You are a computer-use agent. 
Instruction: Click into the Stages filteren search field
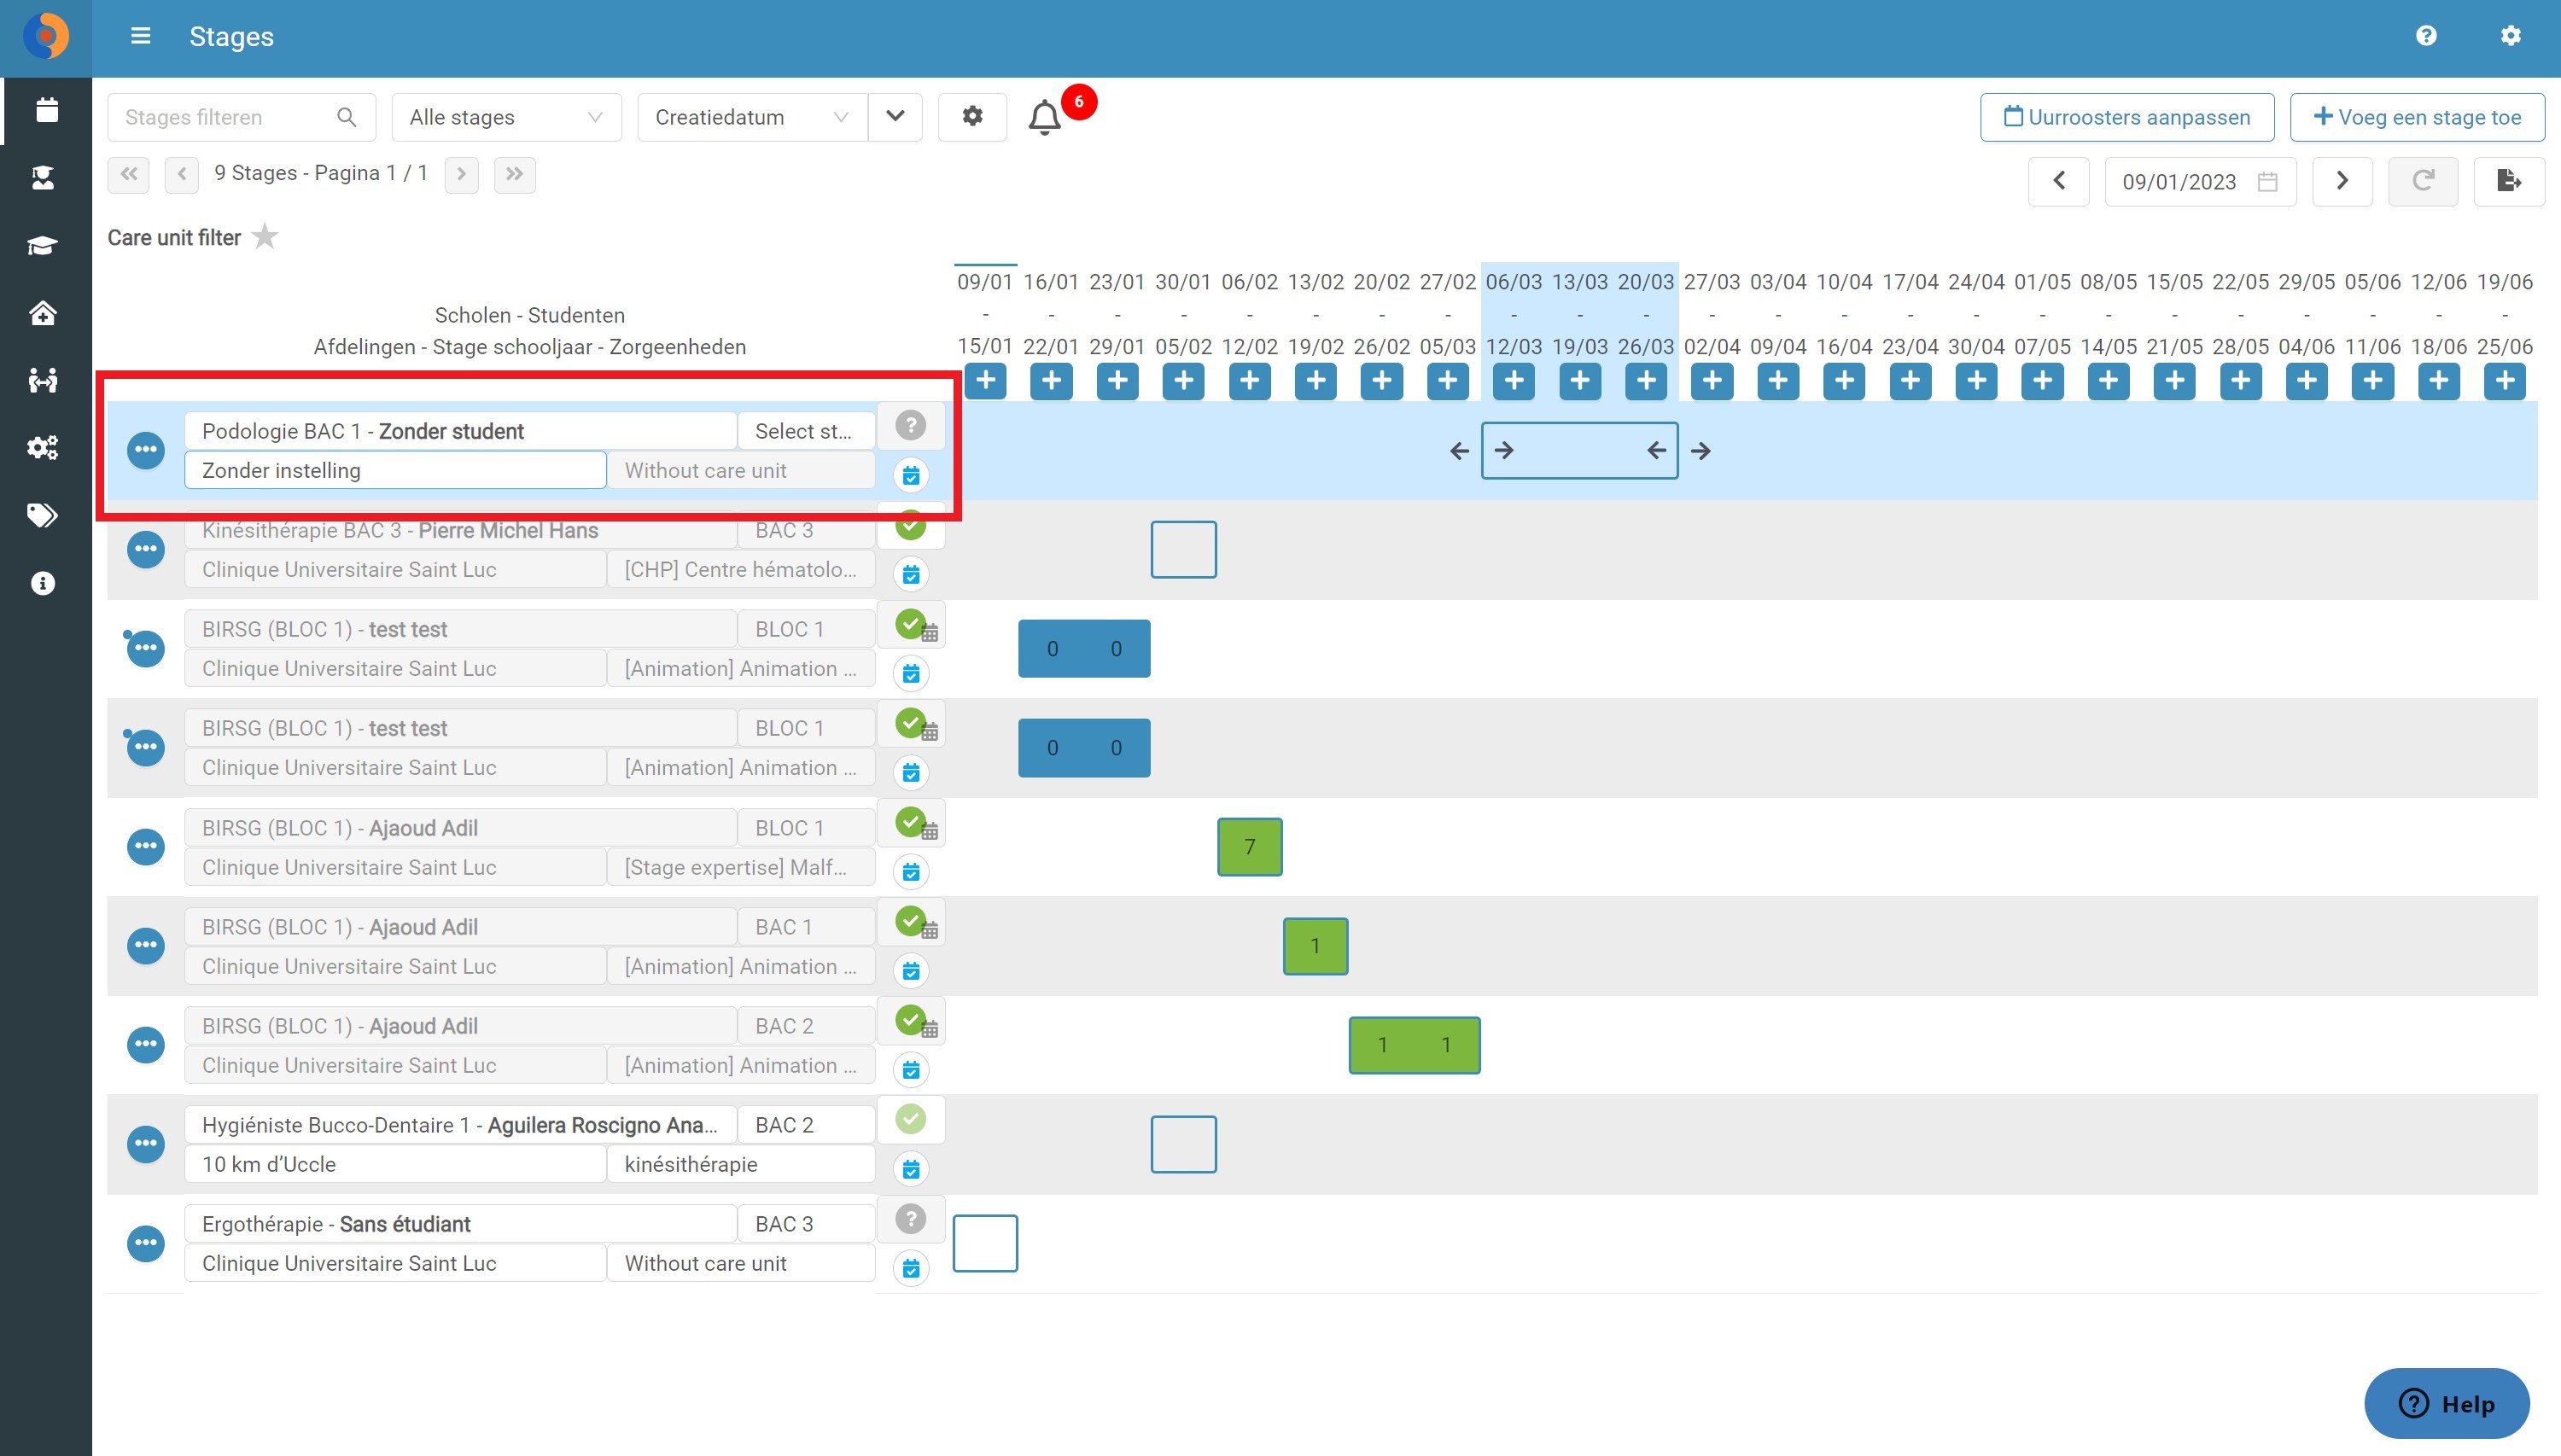[241, 117]
